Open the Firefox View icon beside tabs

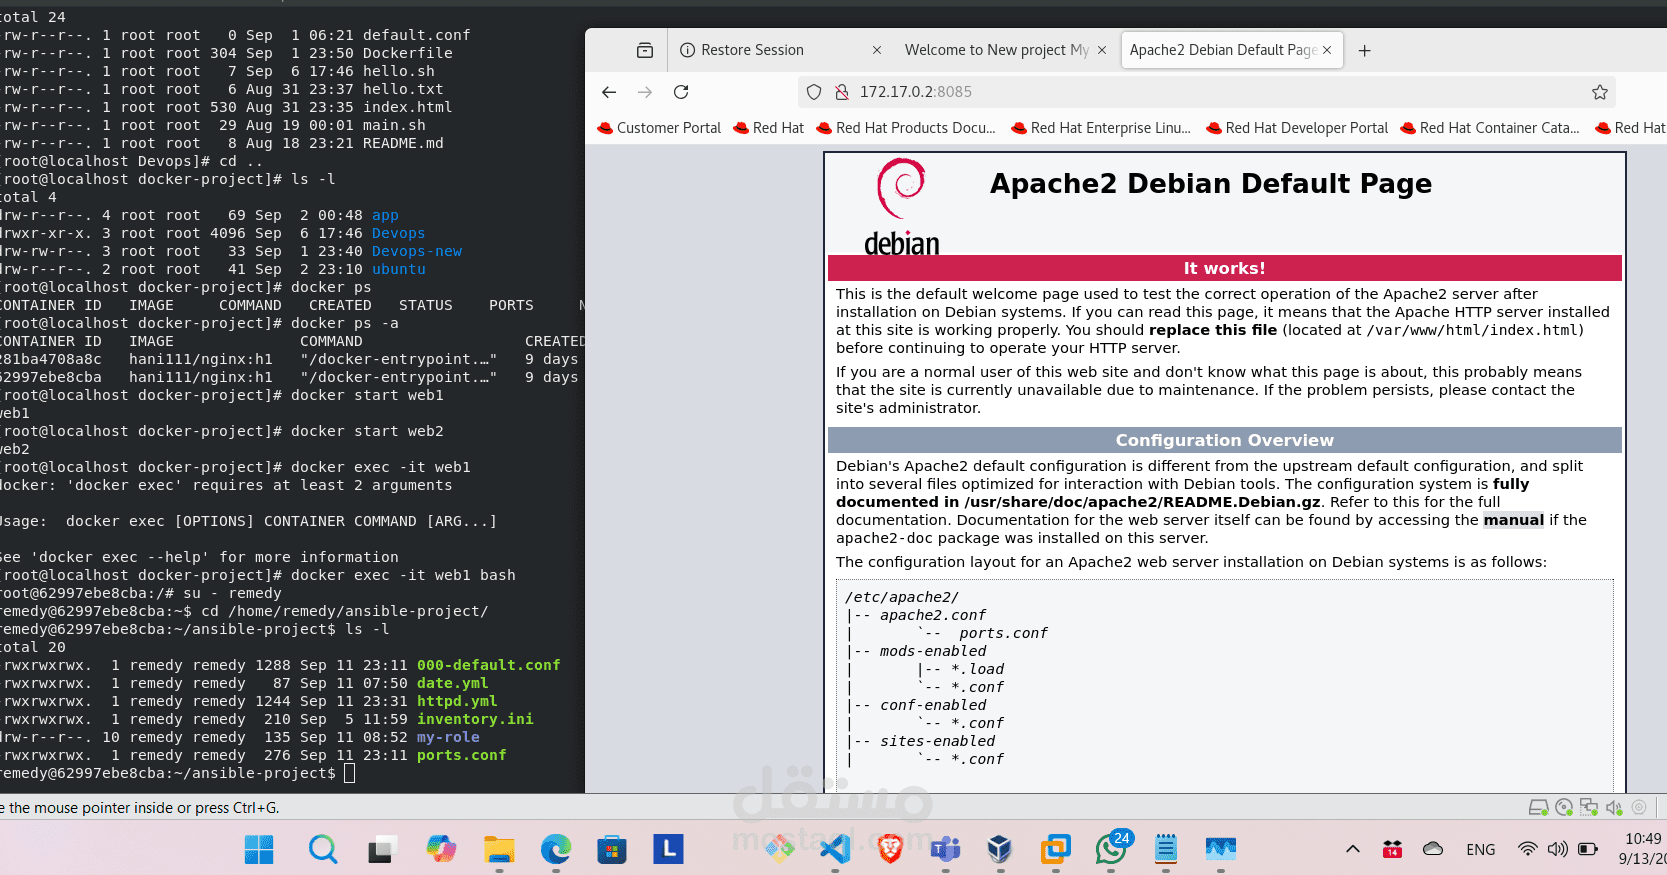pos(645,50)
